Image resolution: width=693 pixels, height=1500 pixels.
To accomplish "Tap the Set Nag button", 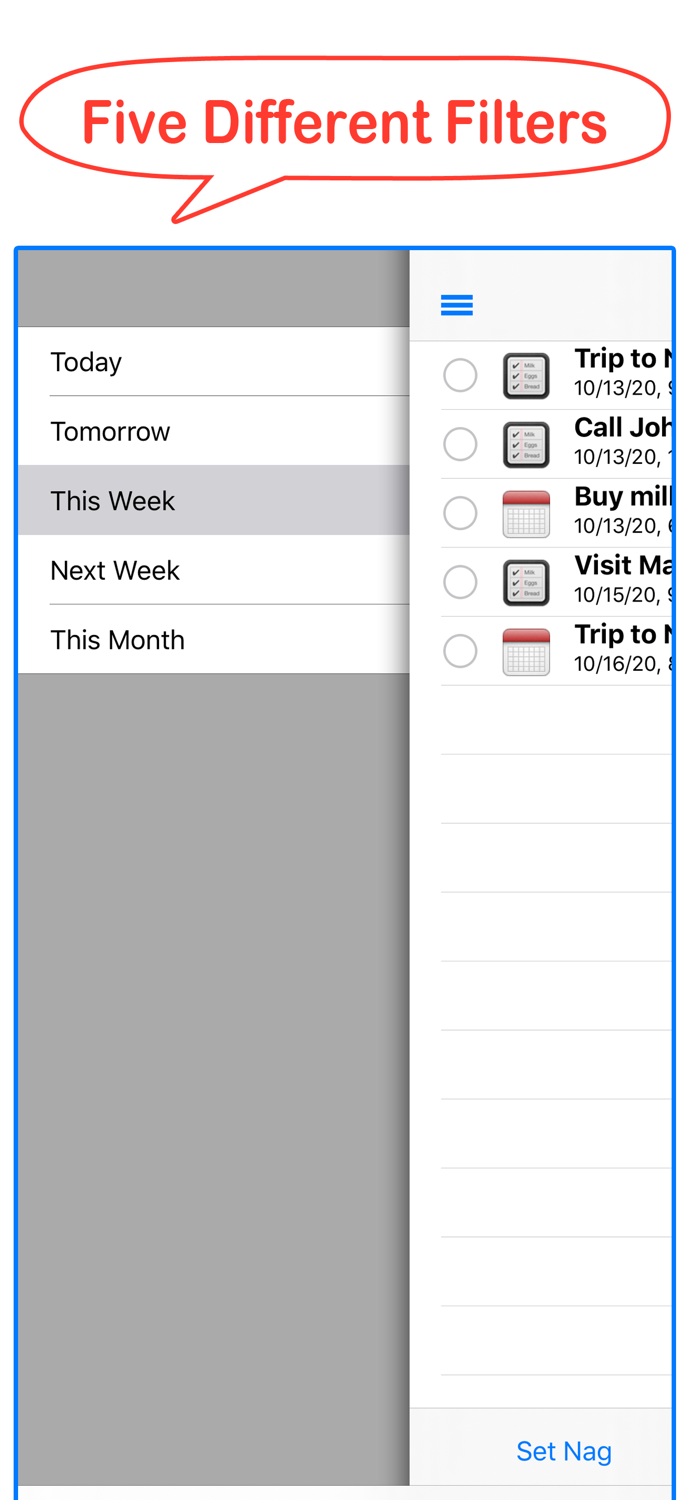I will 564,1451.
